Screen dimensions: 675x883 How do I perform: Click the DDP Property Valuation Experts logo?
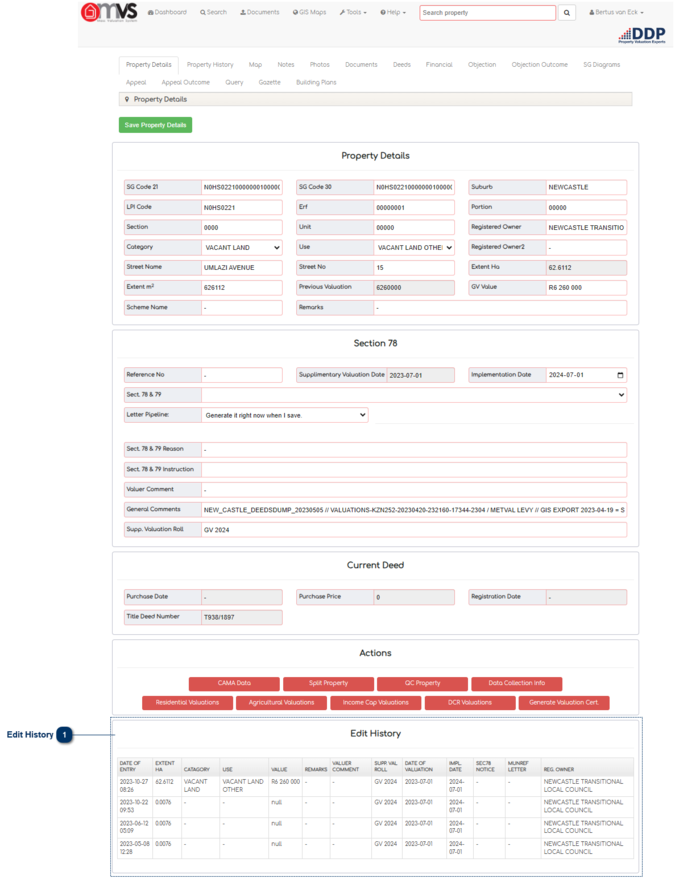(642, 35)
